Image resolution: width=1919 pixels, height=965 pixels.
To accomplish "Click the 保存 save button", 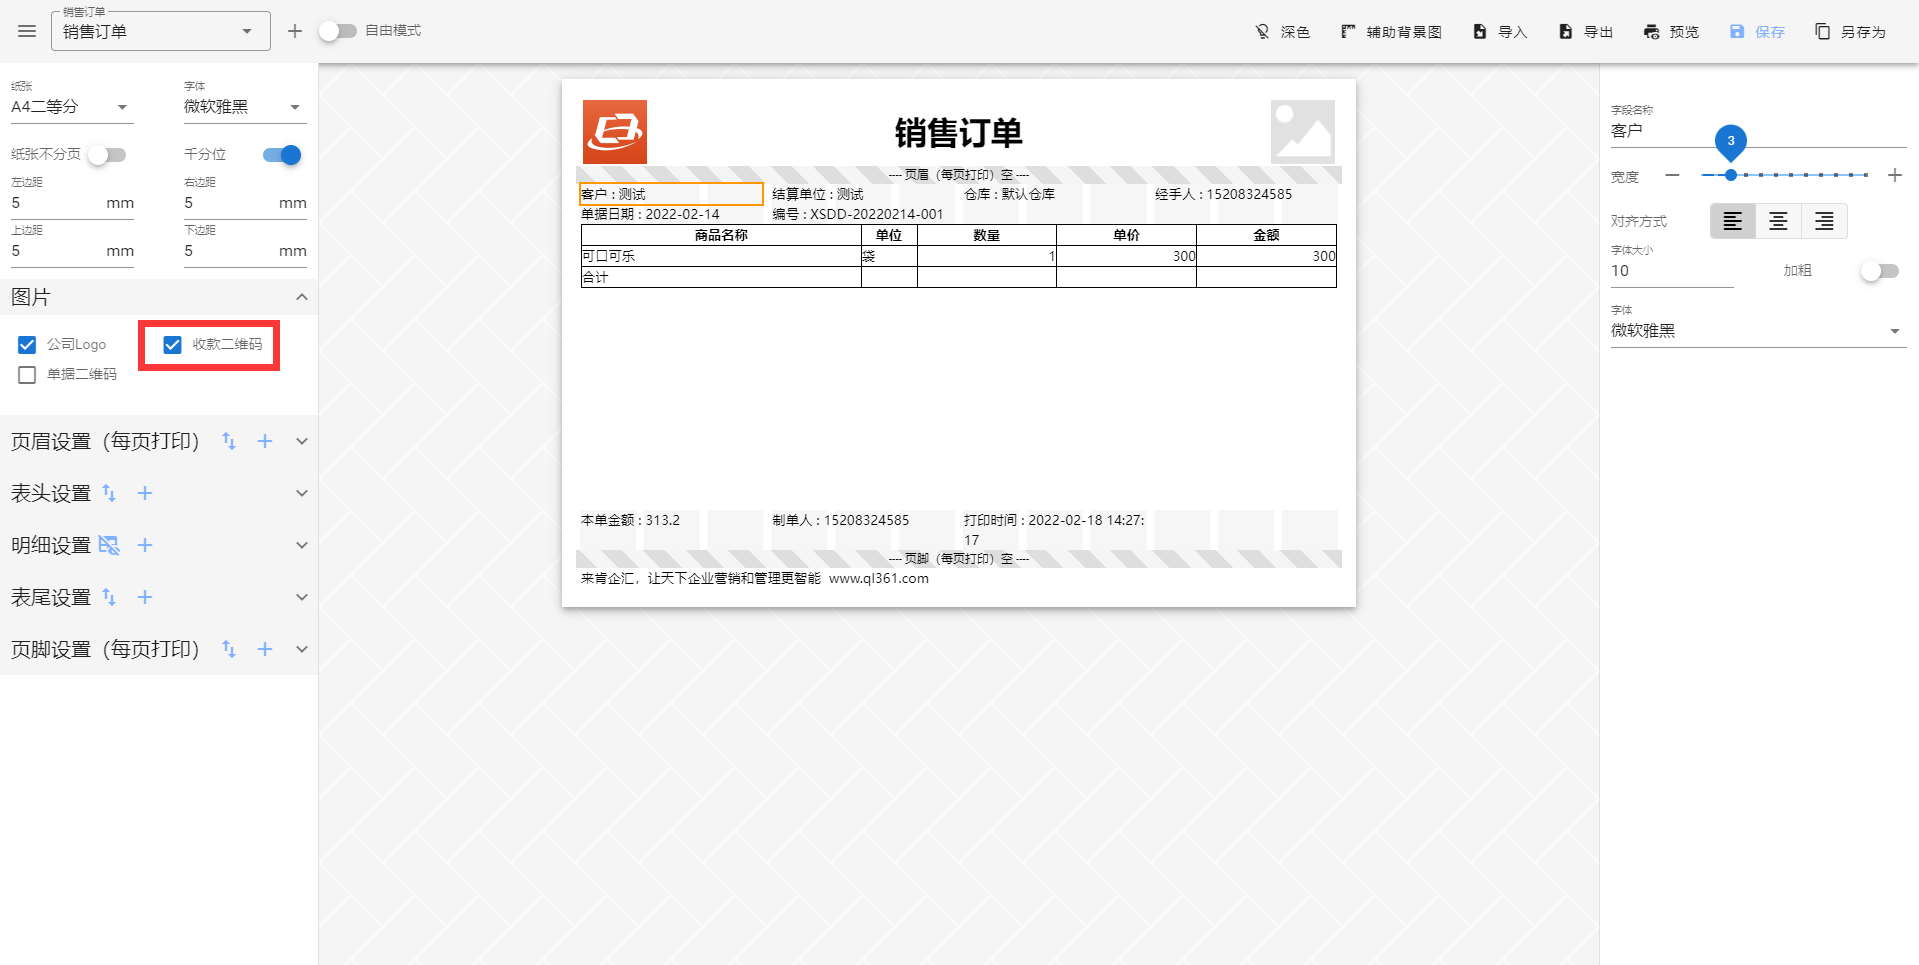I will [x=1757, y=32].
